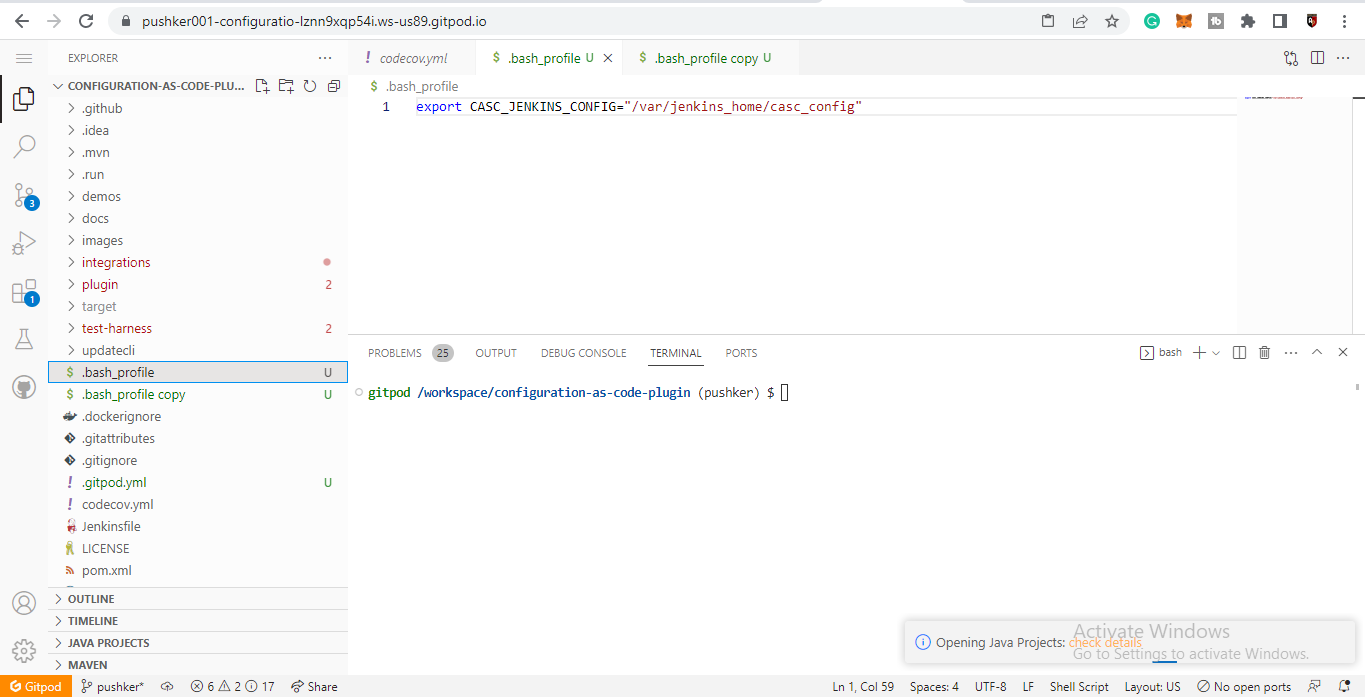This screenshot has height=697, width=1365.
Task: Split the editor to the right
Action: (x=1317, y=57)
